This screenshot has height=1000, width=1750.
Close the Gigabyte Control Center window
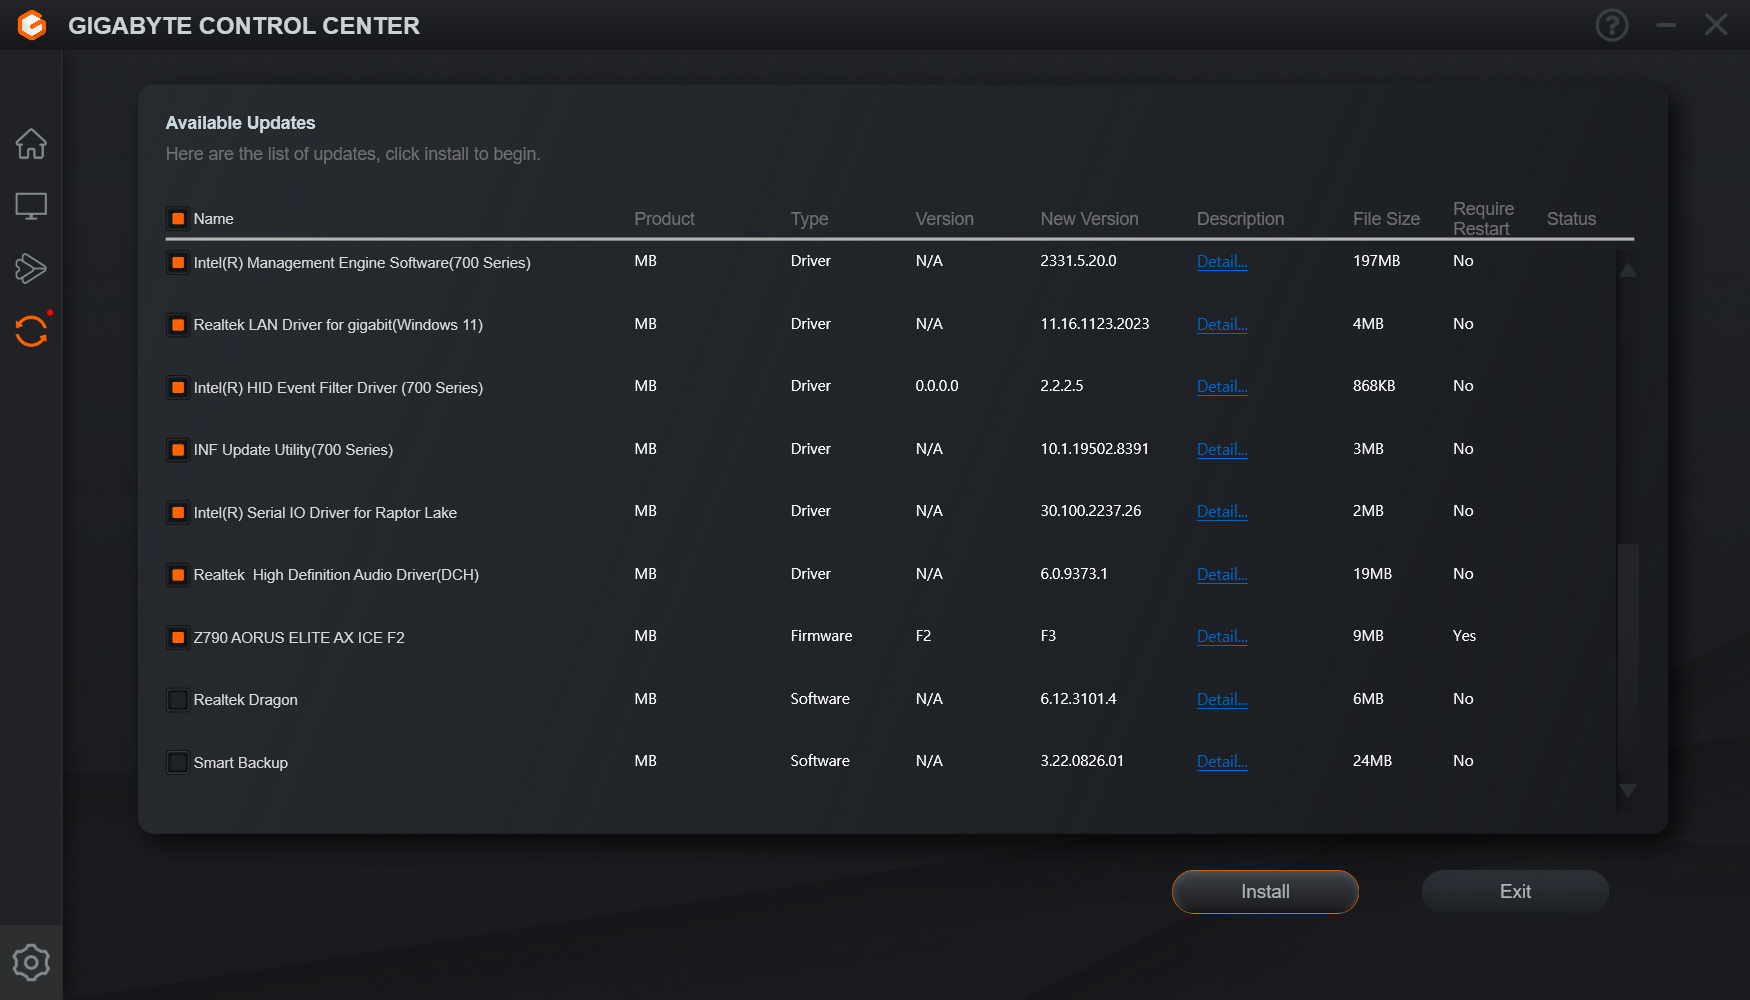coord(1716,25)
